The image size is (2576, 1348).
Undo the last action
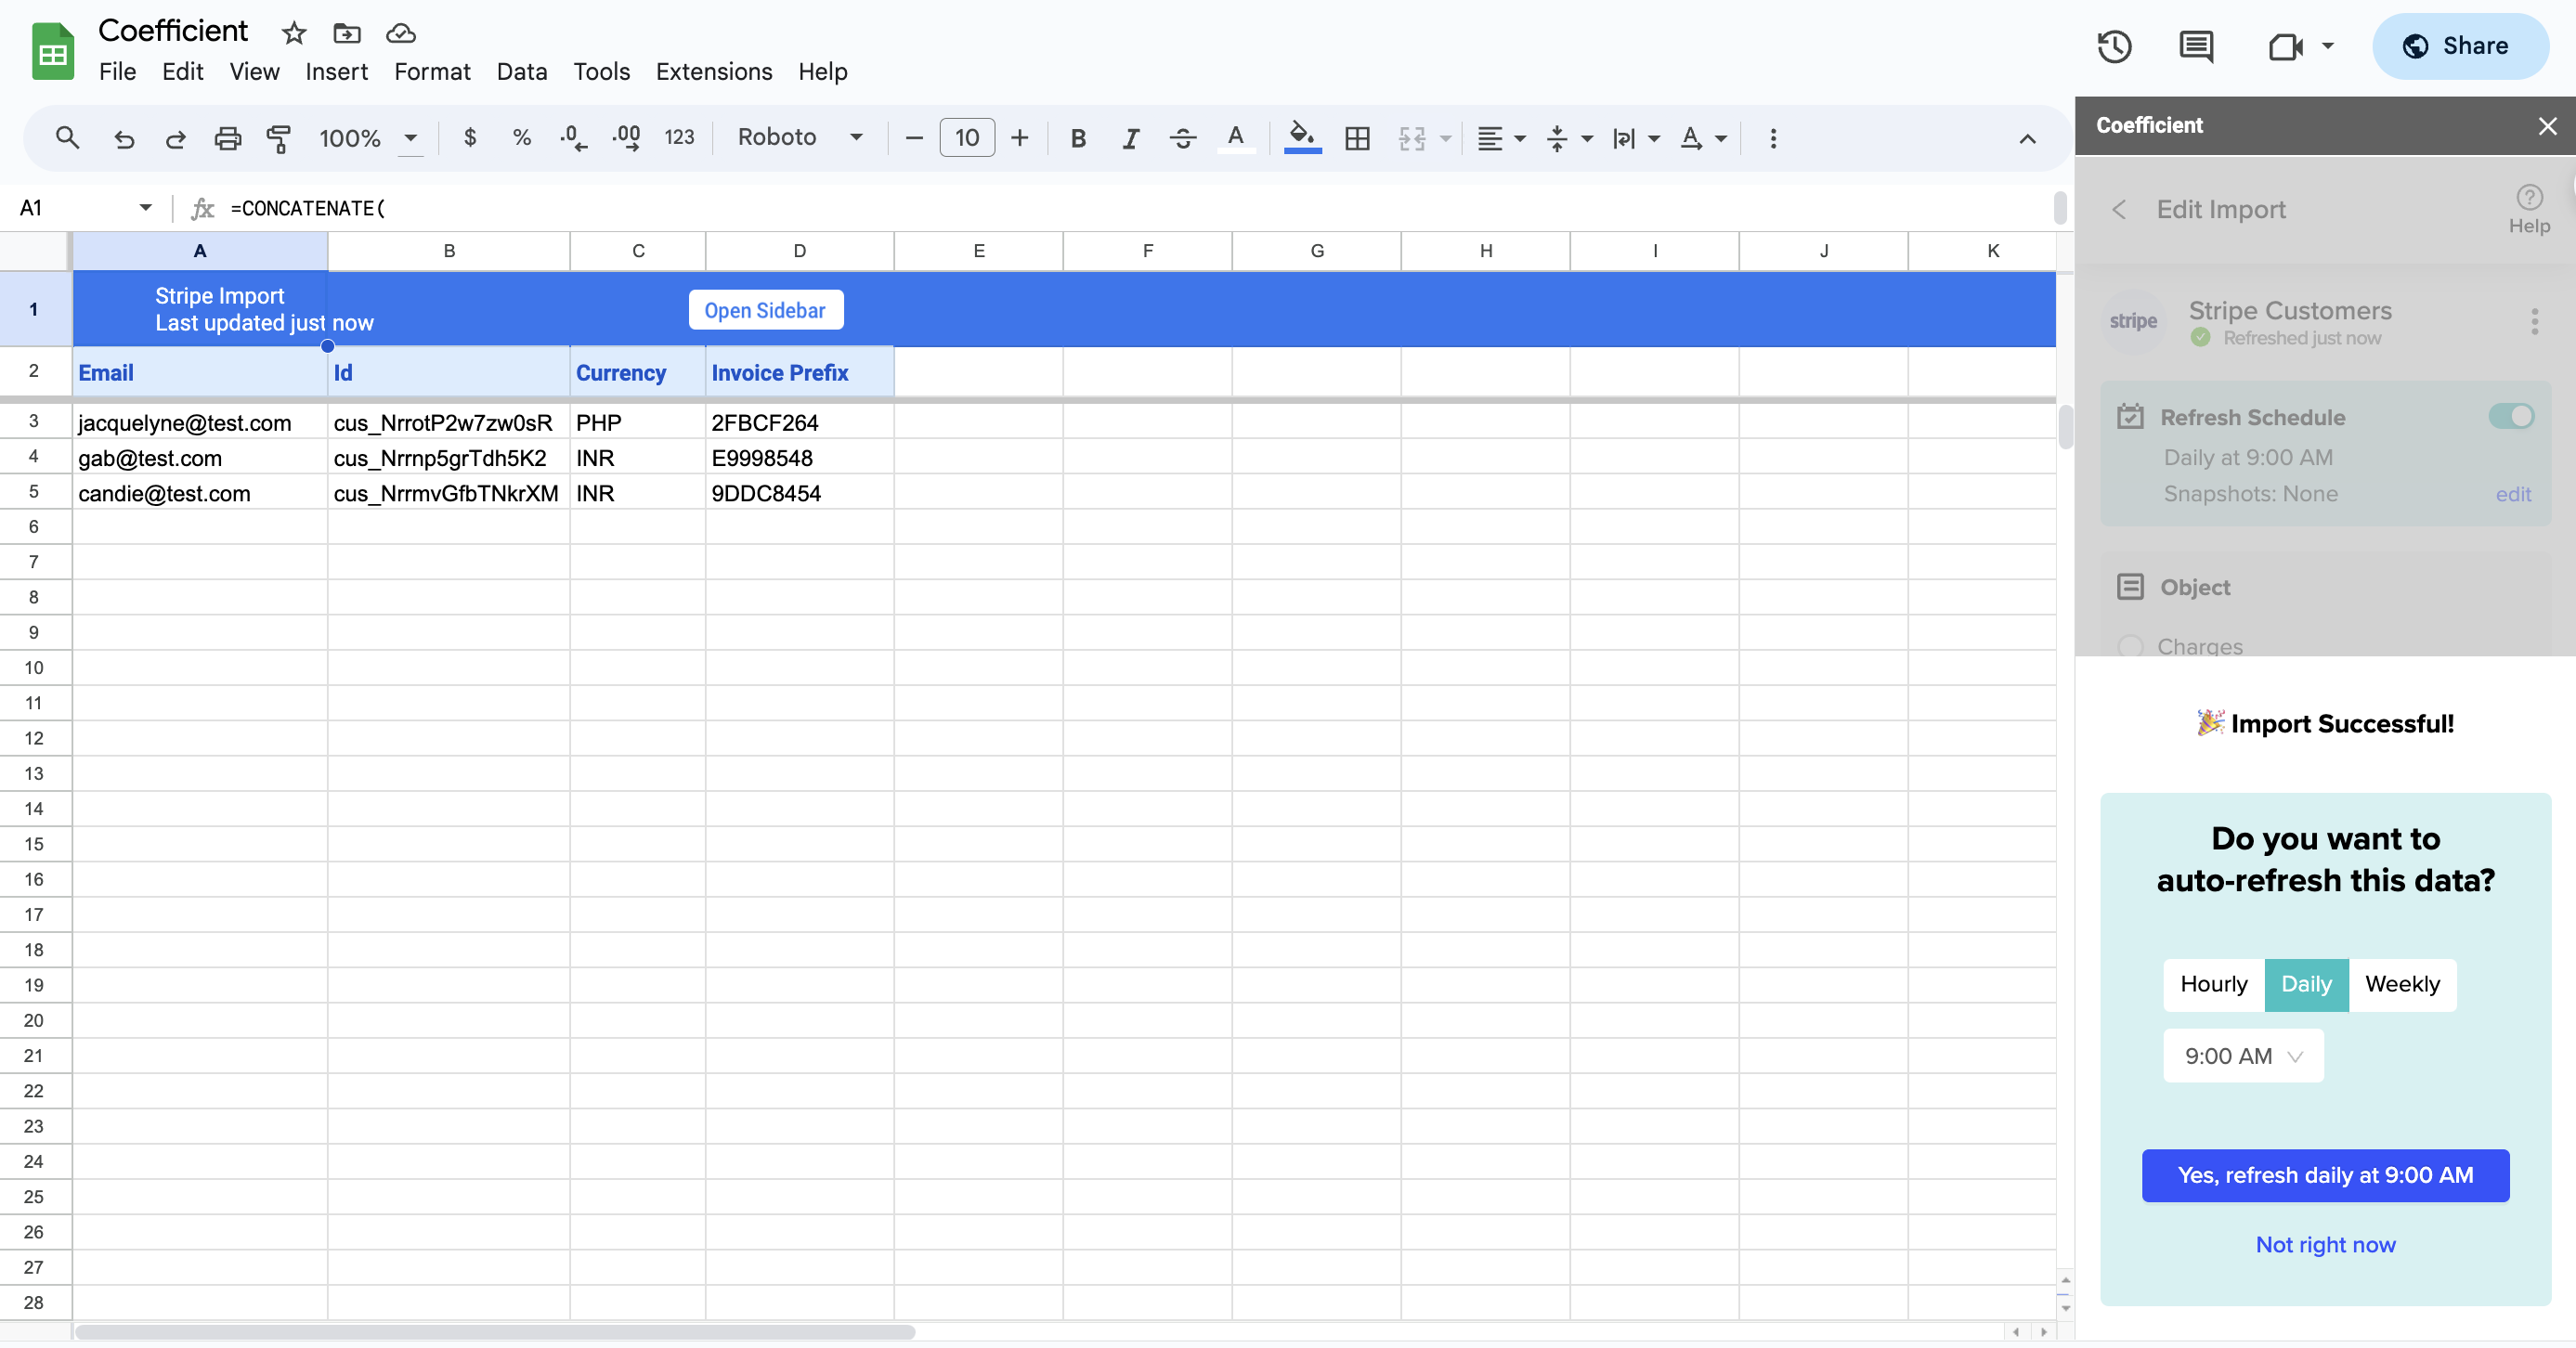pyautogui.click(x=124, y=138)
